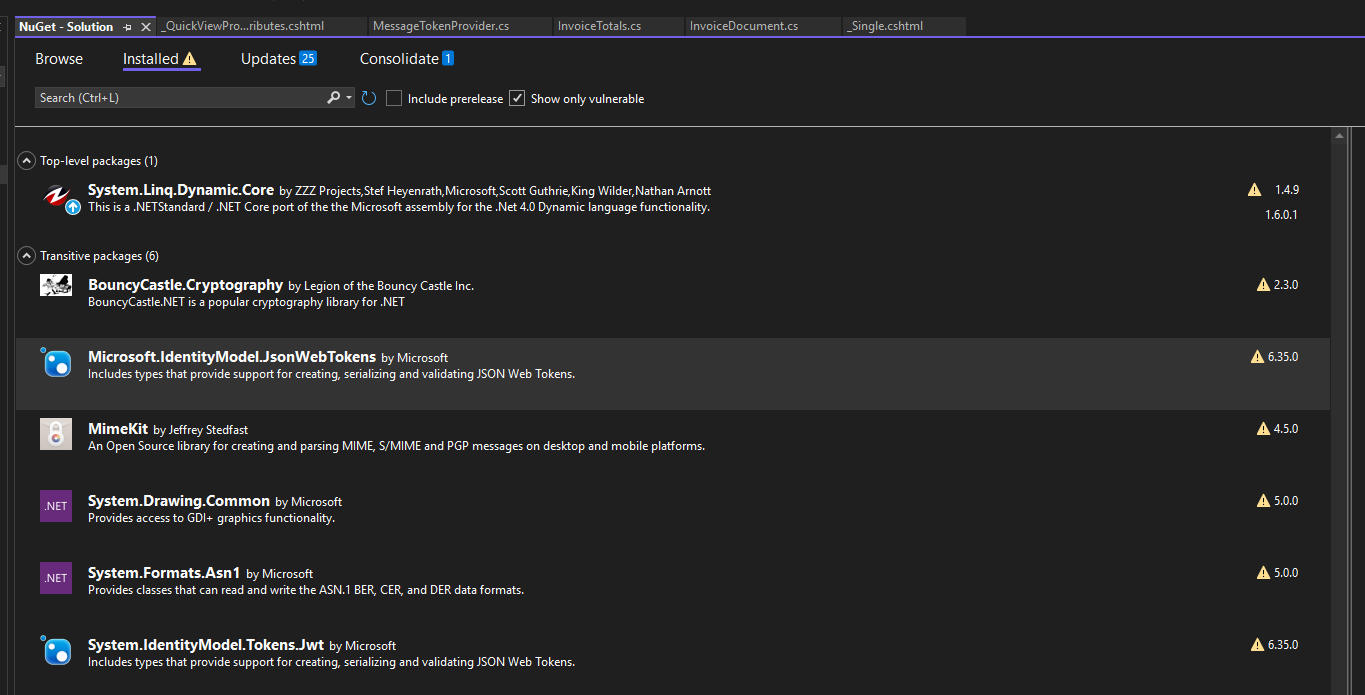
Task: Click the .NET icon beside System.Formats.Asn1
Action: 55,578
